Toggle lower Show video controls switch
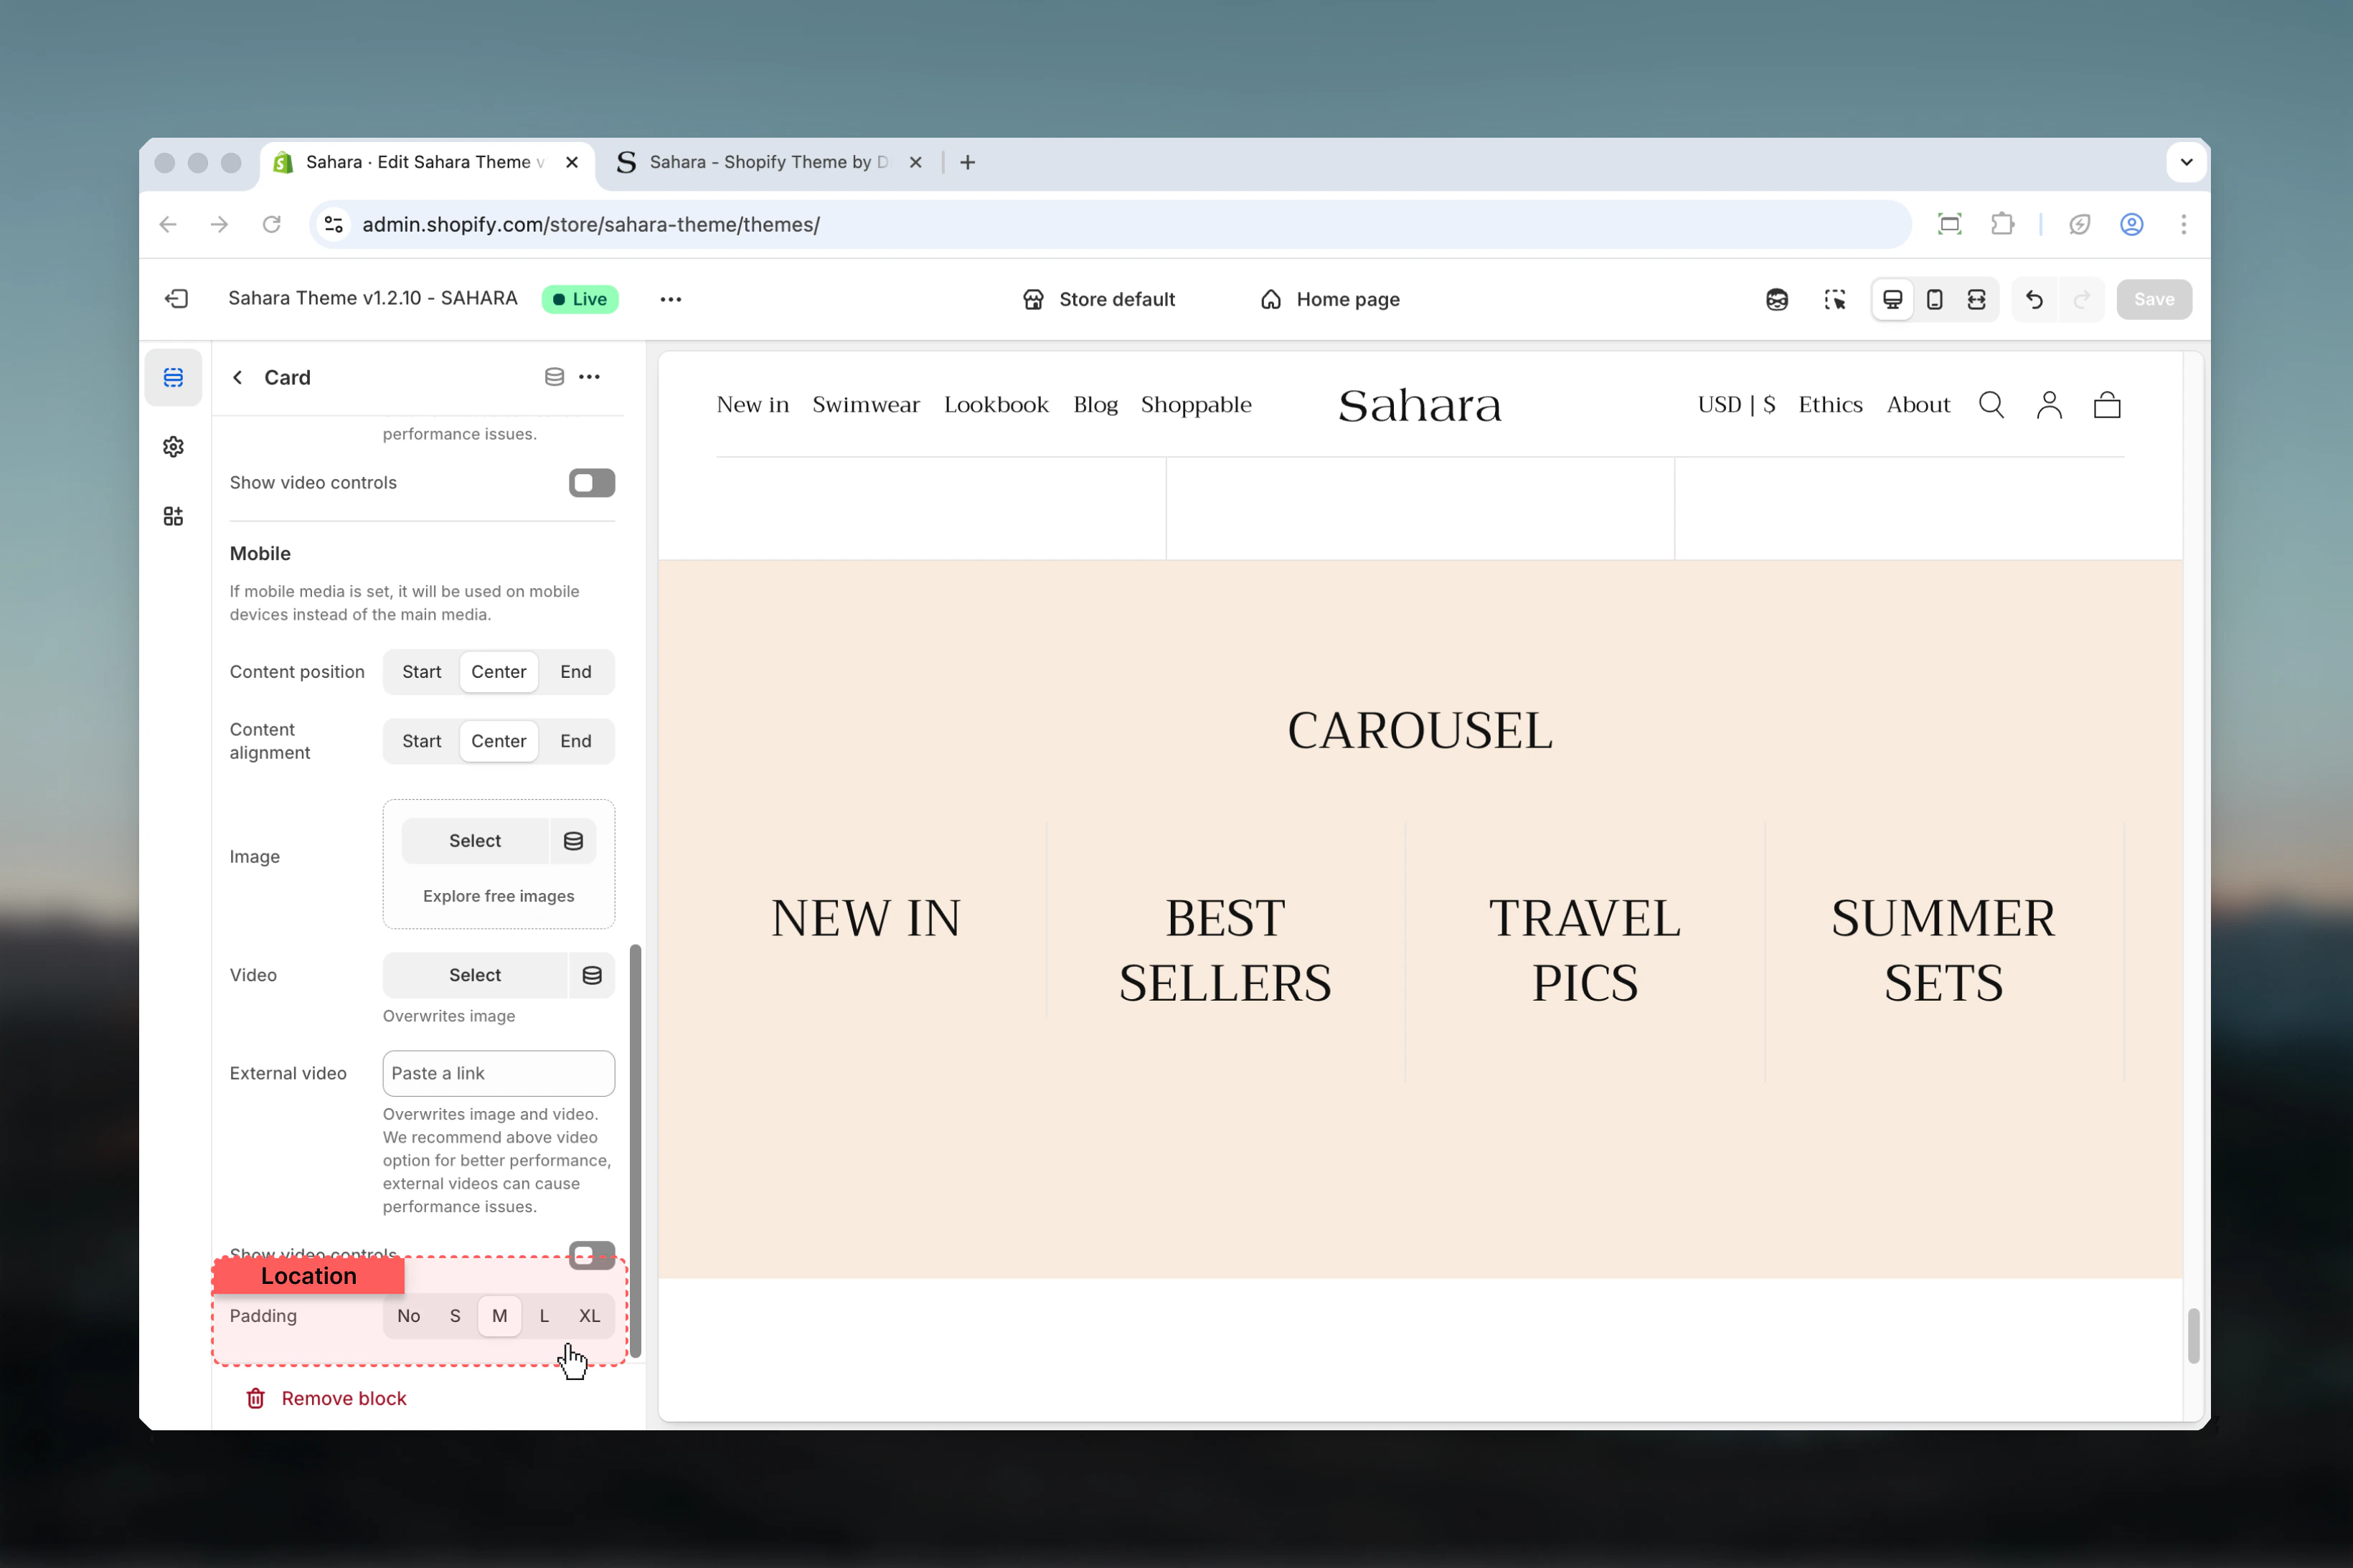2353x1568 pixels. pyautogui.click(x=592, y=1255)
